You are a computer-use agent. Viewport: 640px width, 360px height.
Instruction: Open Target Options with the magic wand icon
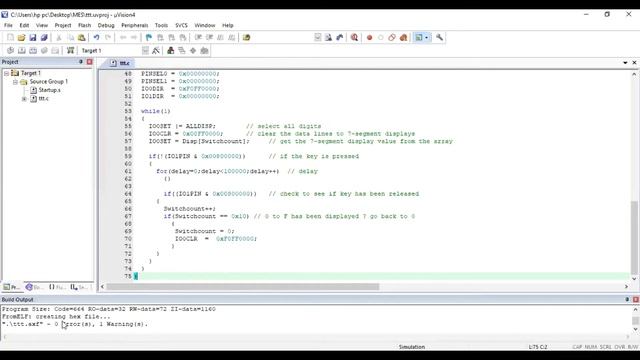(156, 51)
